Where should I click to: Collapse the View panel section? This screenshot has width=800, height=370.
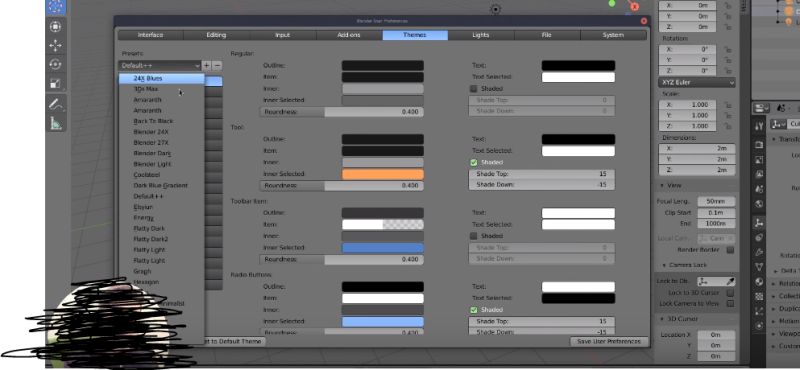coord(662,186)
